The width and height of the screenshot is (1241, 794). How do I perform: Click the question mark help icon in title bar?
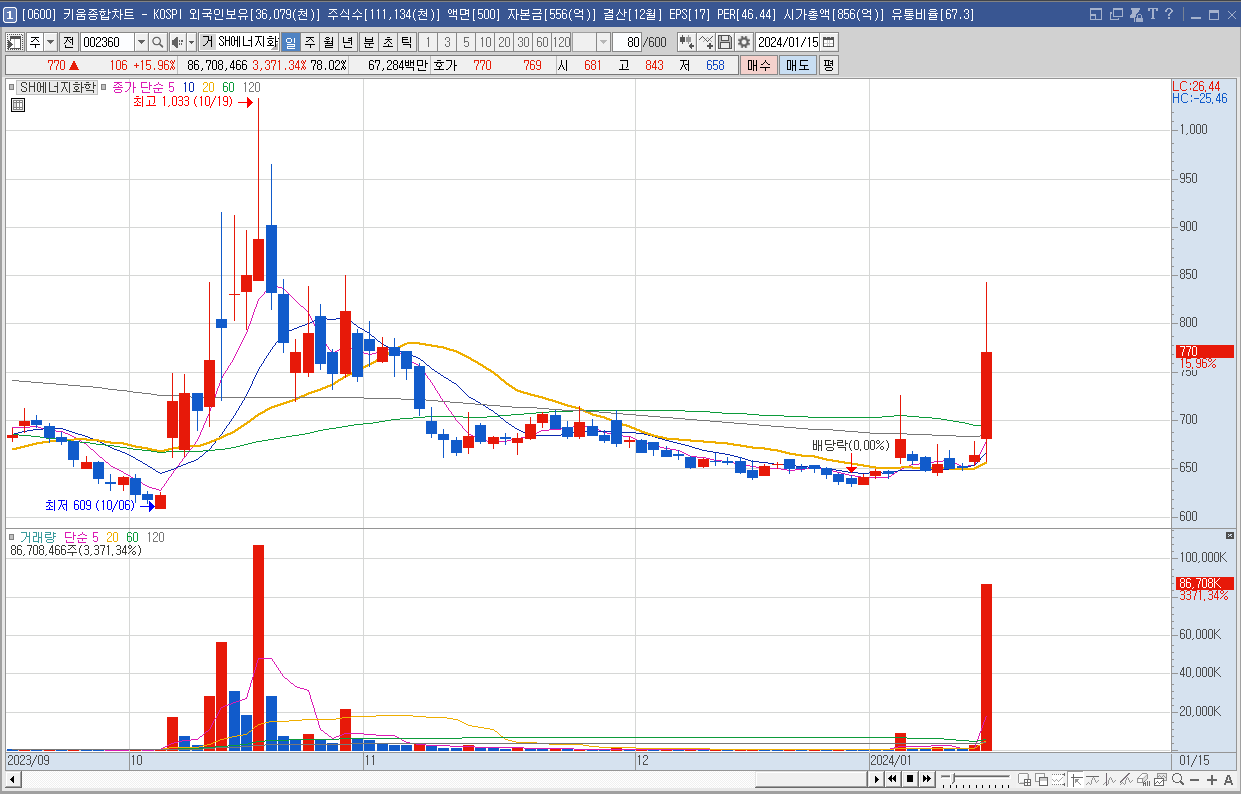[1167, 14]
